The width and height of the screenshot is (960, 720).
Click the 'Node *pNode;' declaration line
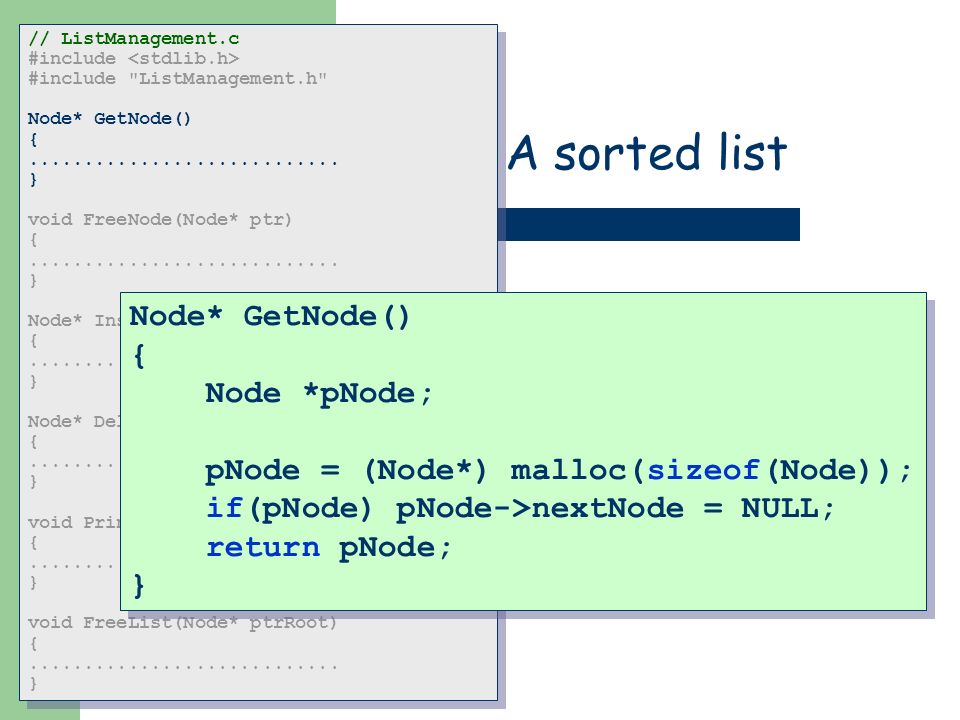[319, 394]
